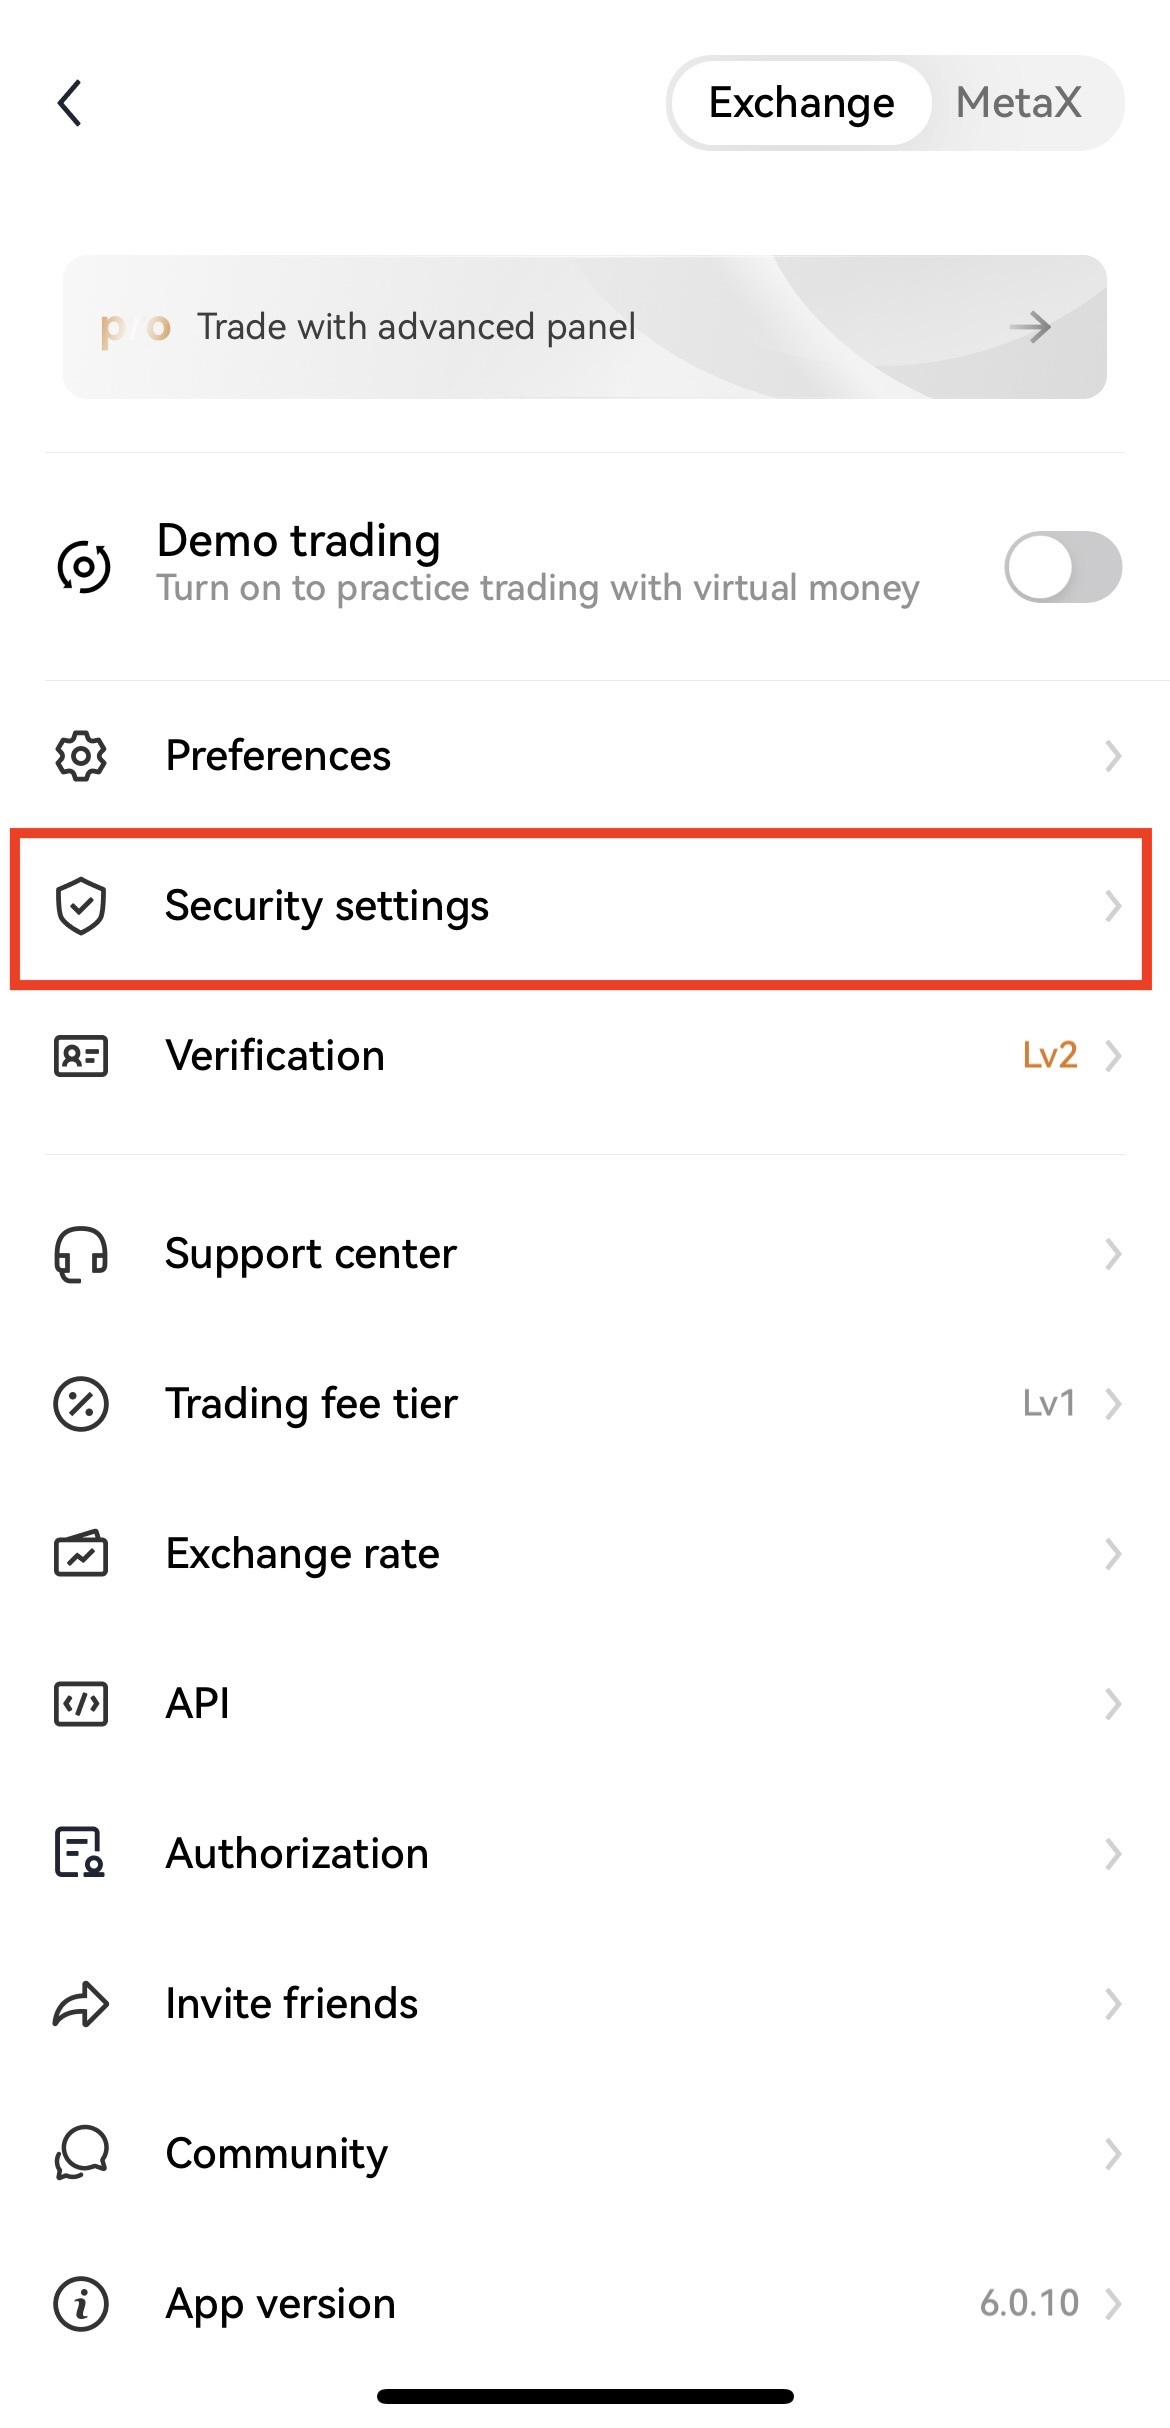Screen dimensions: 1170x2428
Task: Click the API code bracket icon
Action: 81,1704
